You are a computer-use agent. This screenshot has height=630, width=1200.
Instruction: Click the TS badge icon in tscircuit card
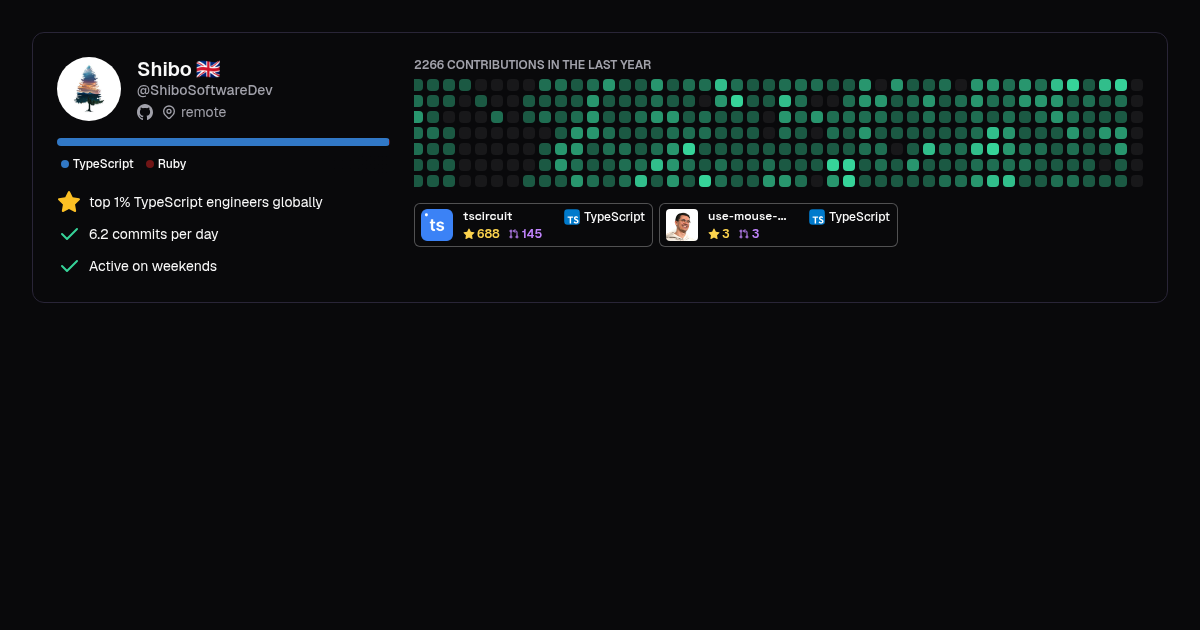572,217
